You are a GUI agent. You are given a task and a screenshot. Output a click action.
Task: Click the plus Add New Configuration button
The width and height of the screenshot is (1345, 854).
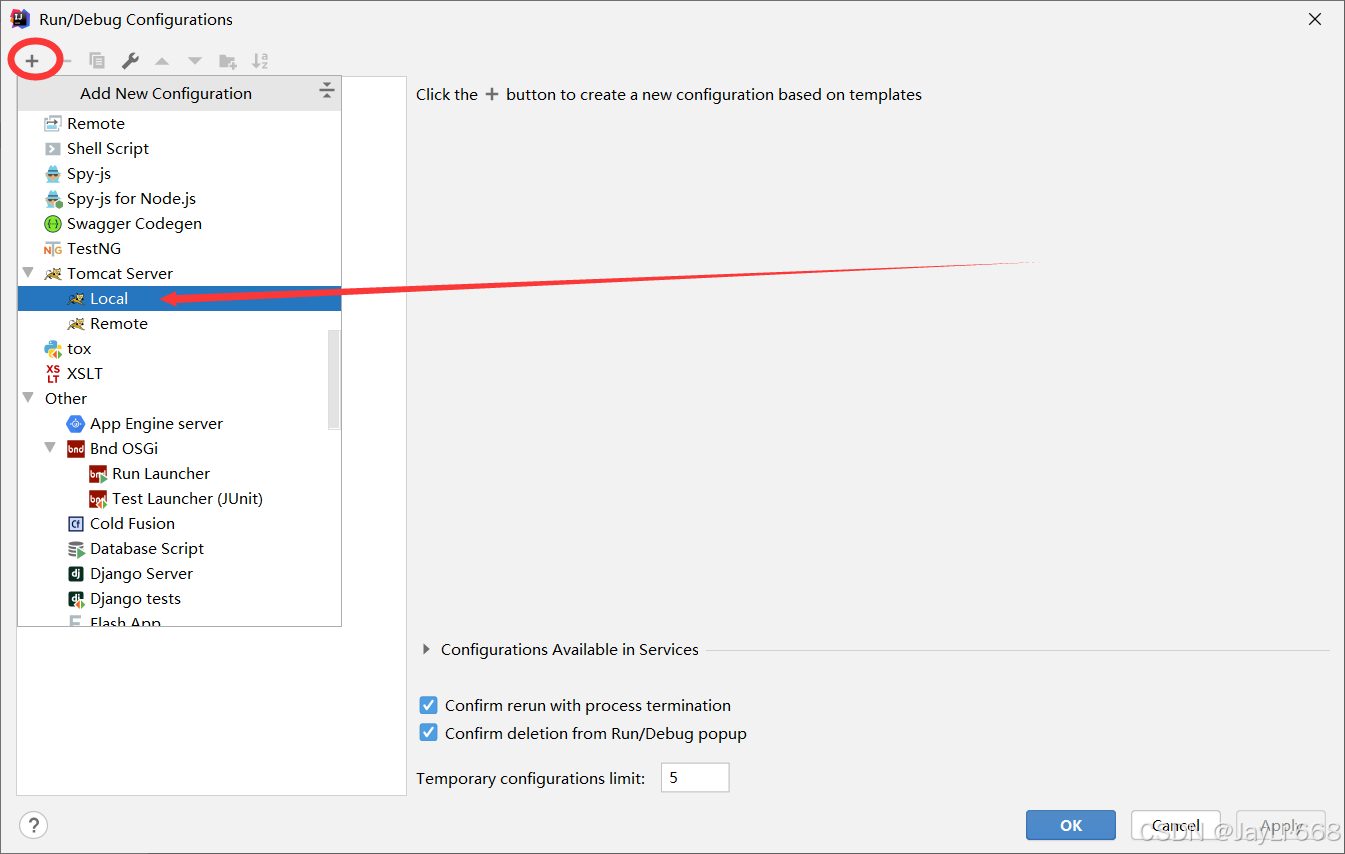[32, 61]
